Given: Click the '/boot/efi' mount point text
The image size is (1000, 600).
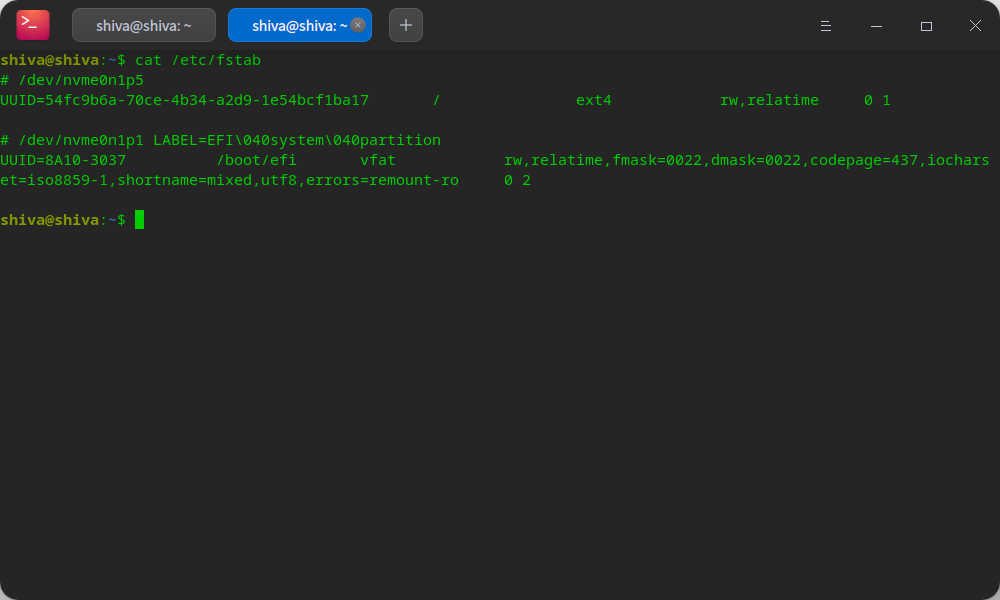Looking at the screenshot, I should tap(256, 160).
